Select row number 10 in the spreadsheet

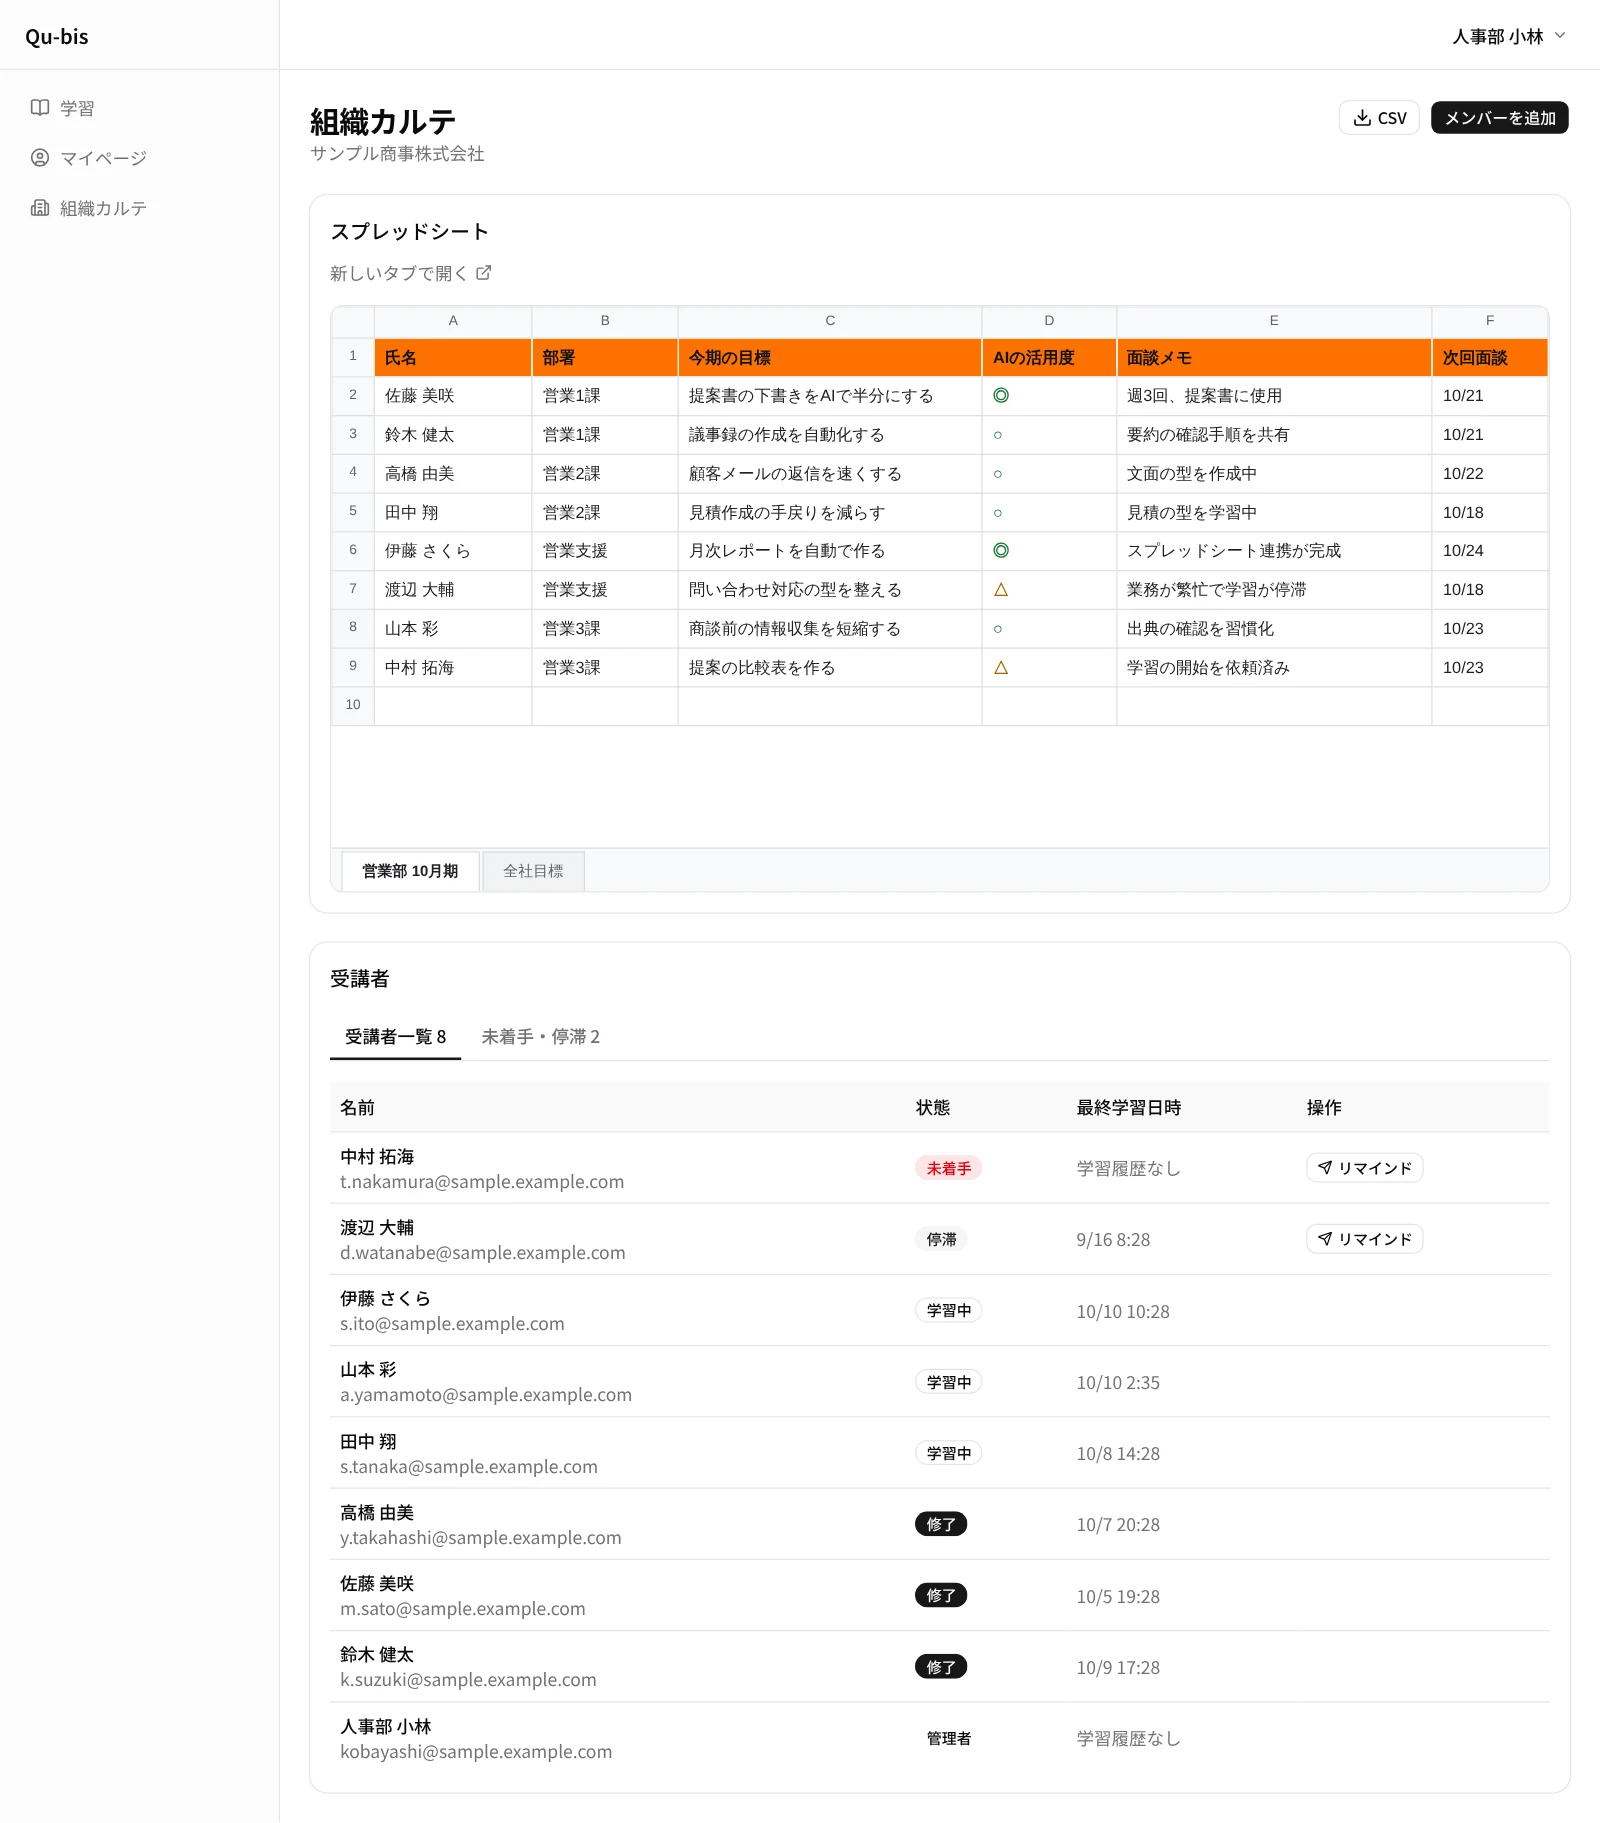tap(353, 705)
